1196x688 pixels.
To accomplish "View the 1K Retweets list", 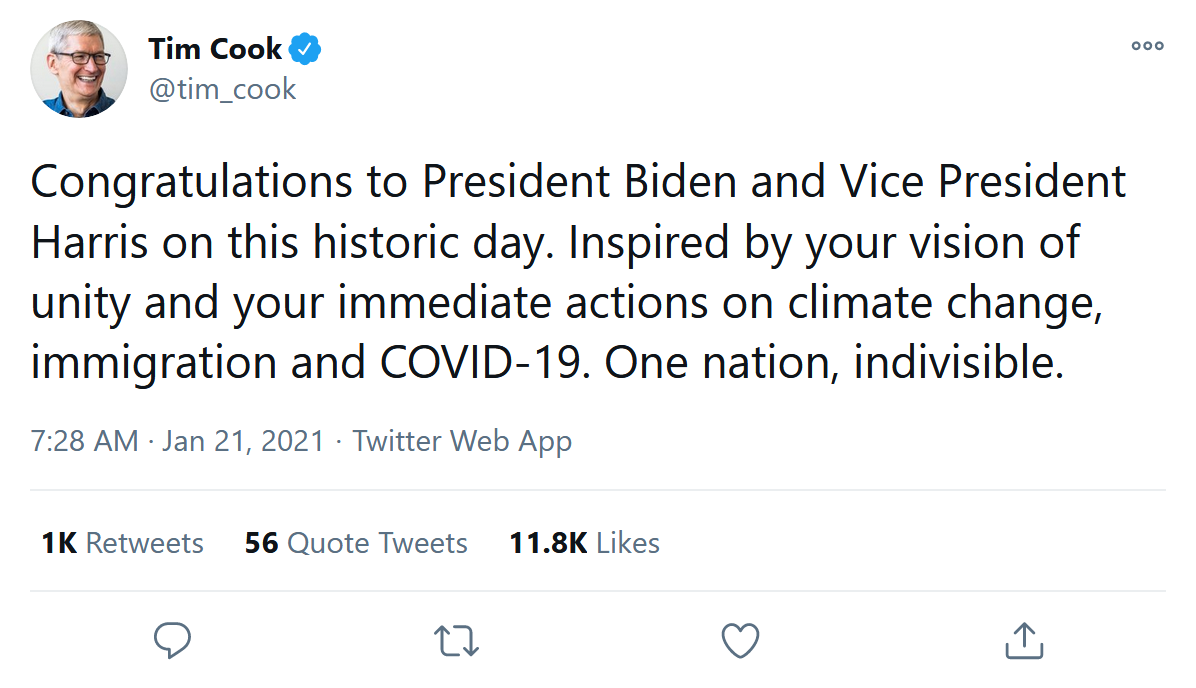I will pyautogui.click(x=122, y=543).
